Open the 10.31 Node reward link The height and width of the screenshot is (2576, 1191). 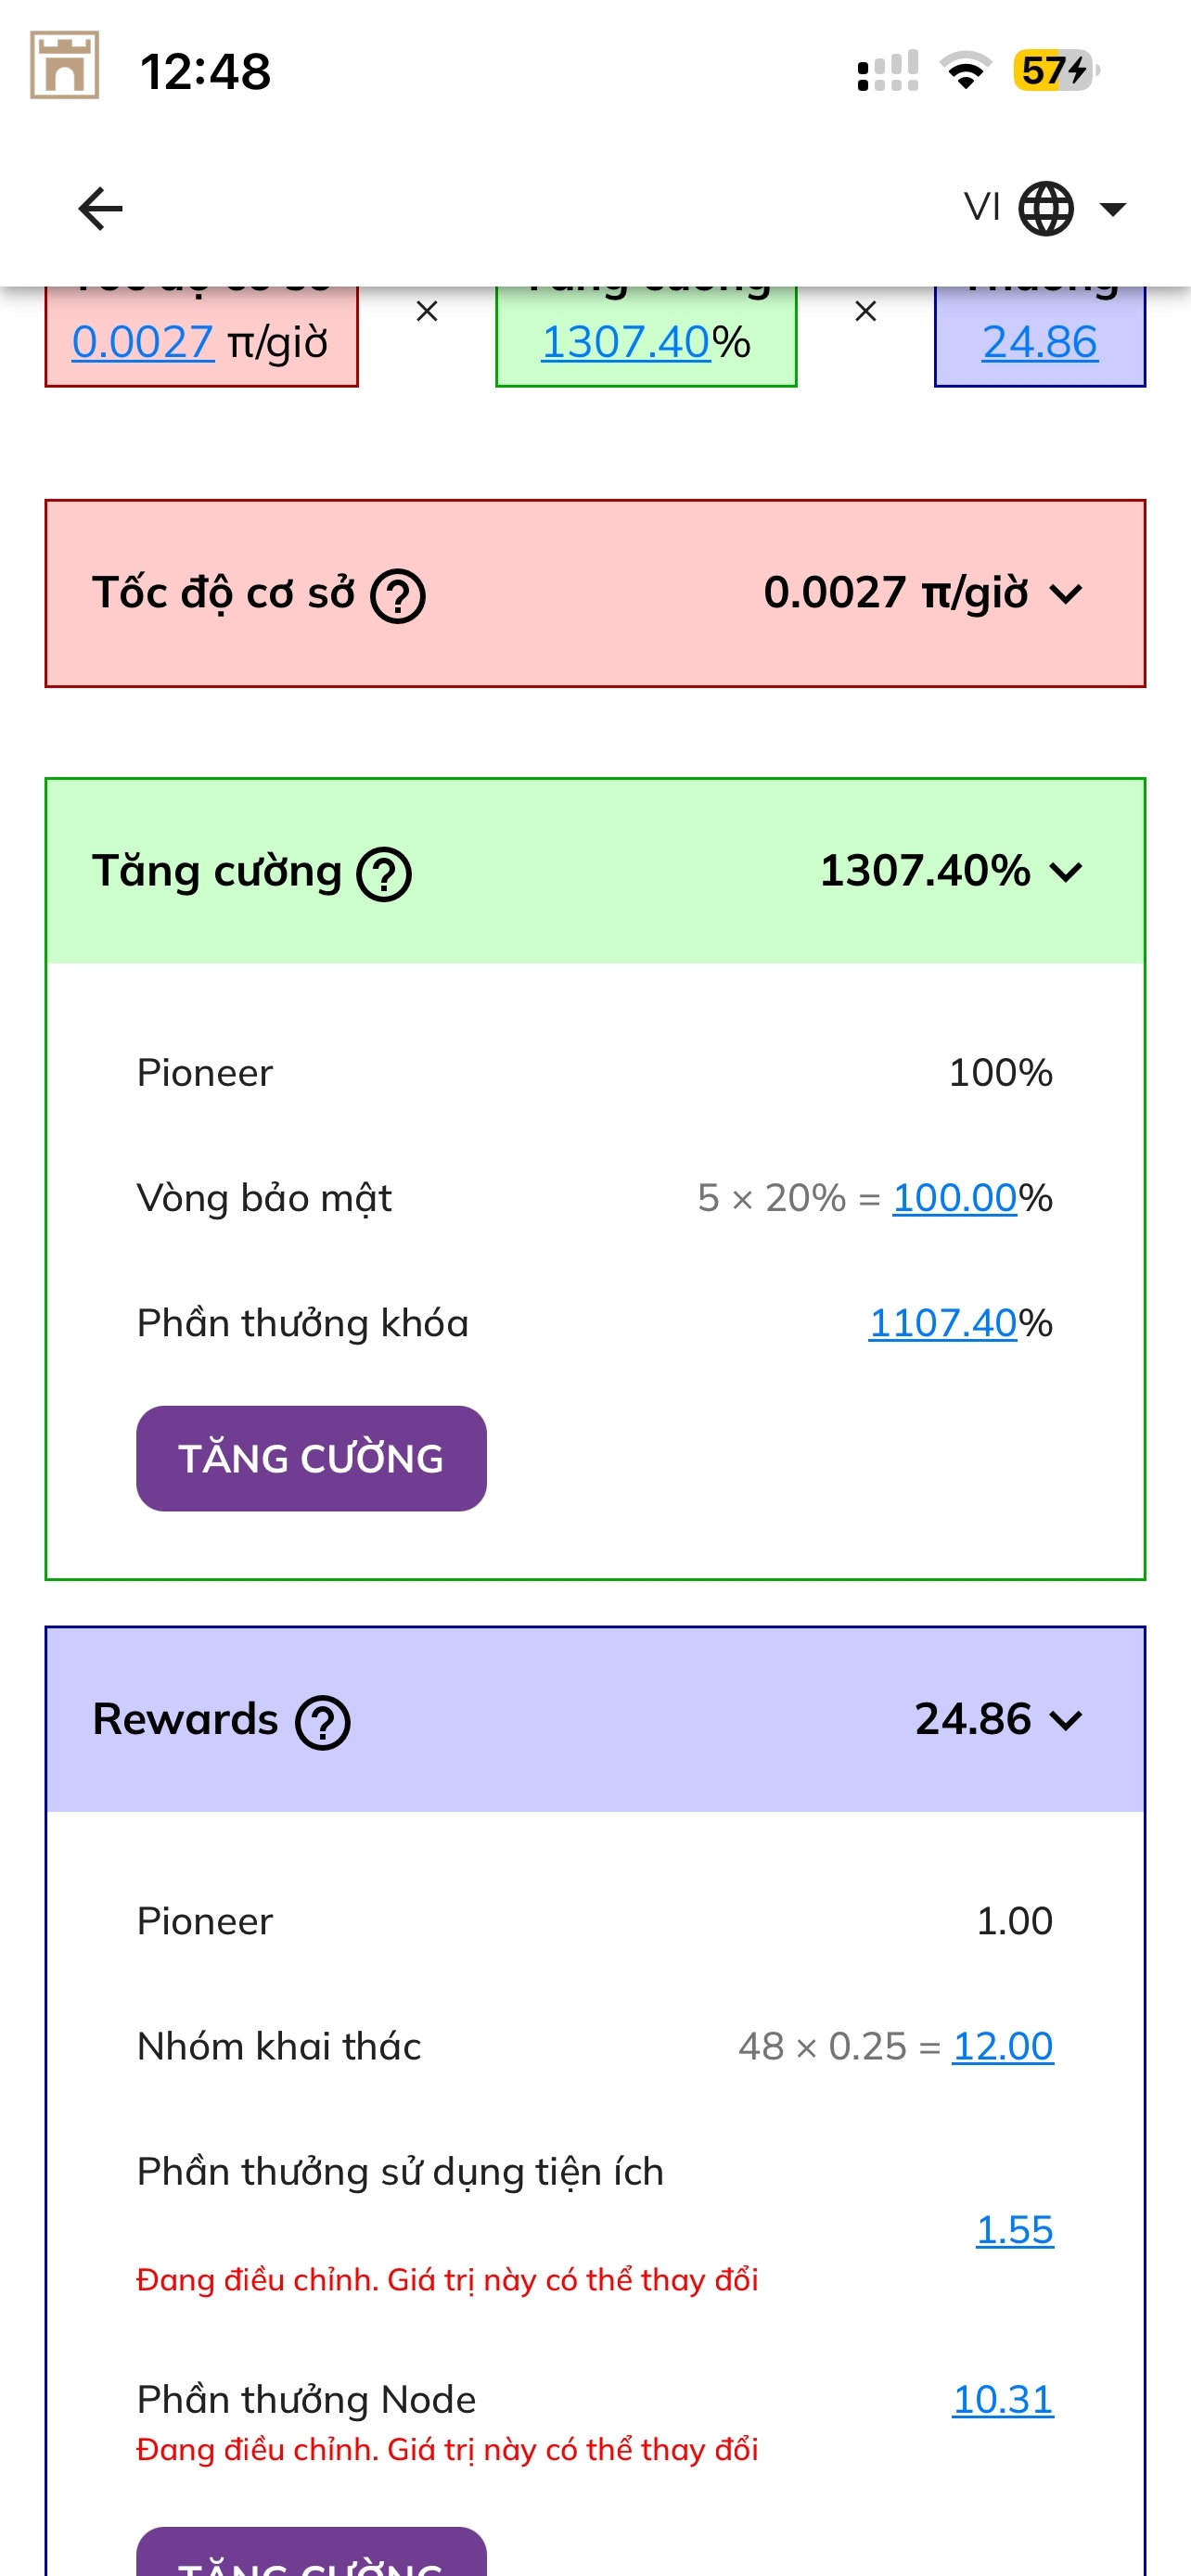pos(1002,2399)
